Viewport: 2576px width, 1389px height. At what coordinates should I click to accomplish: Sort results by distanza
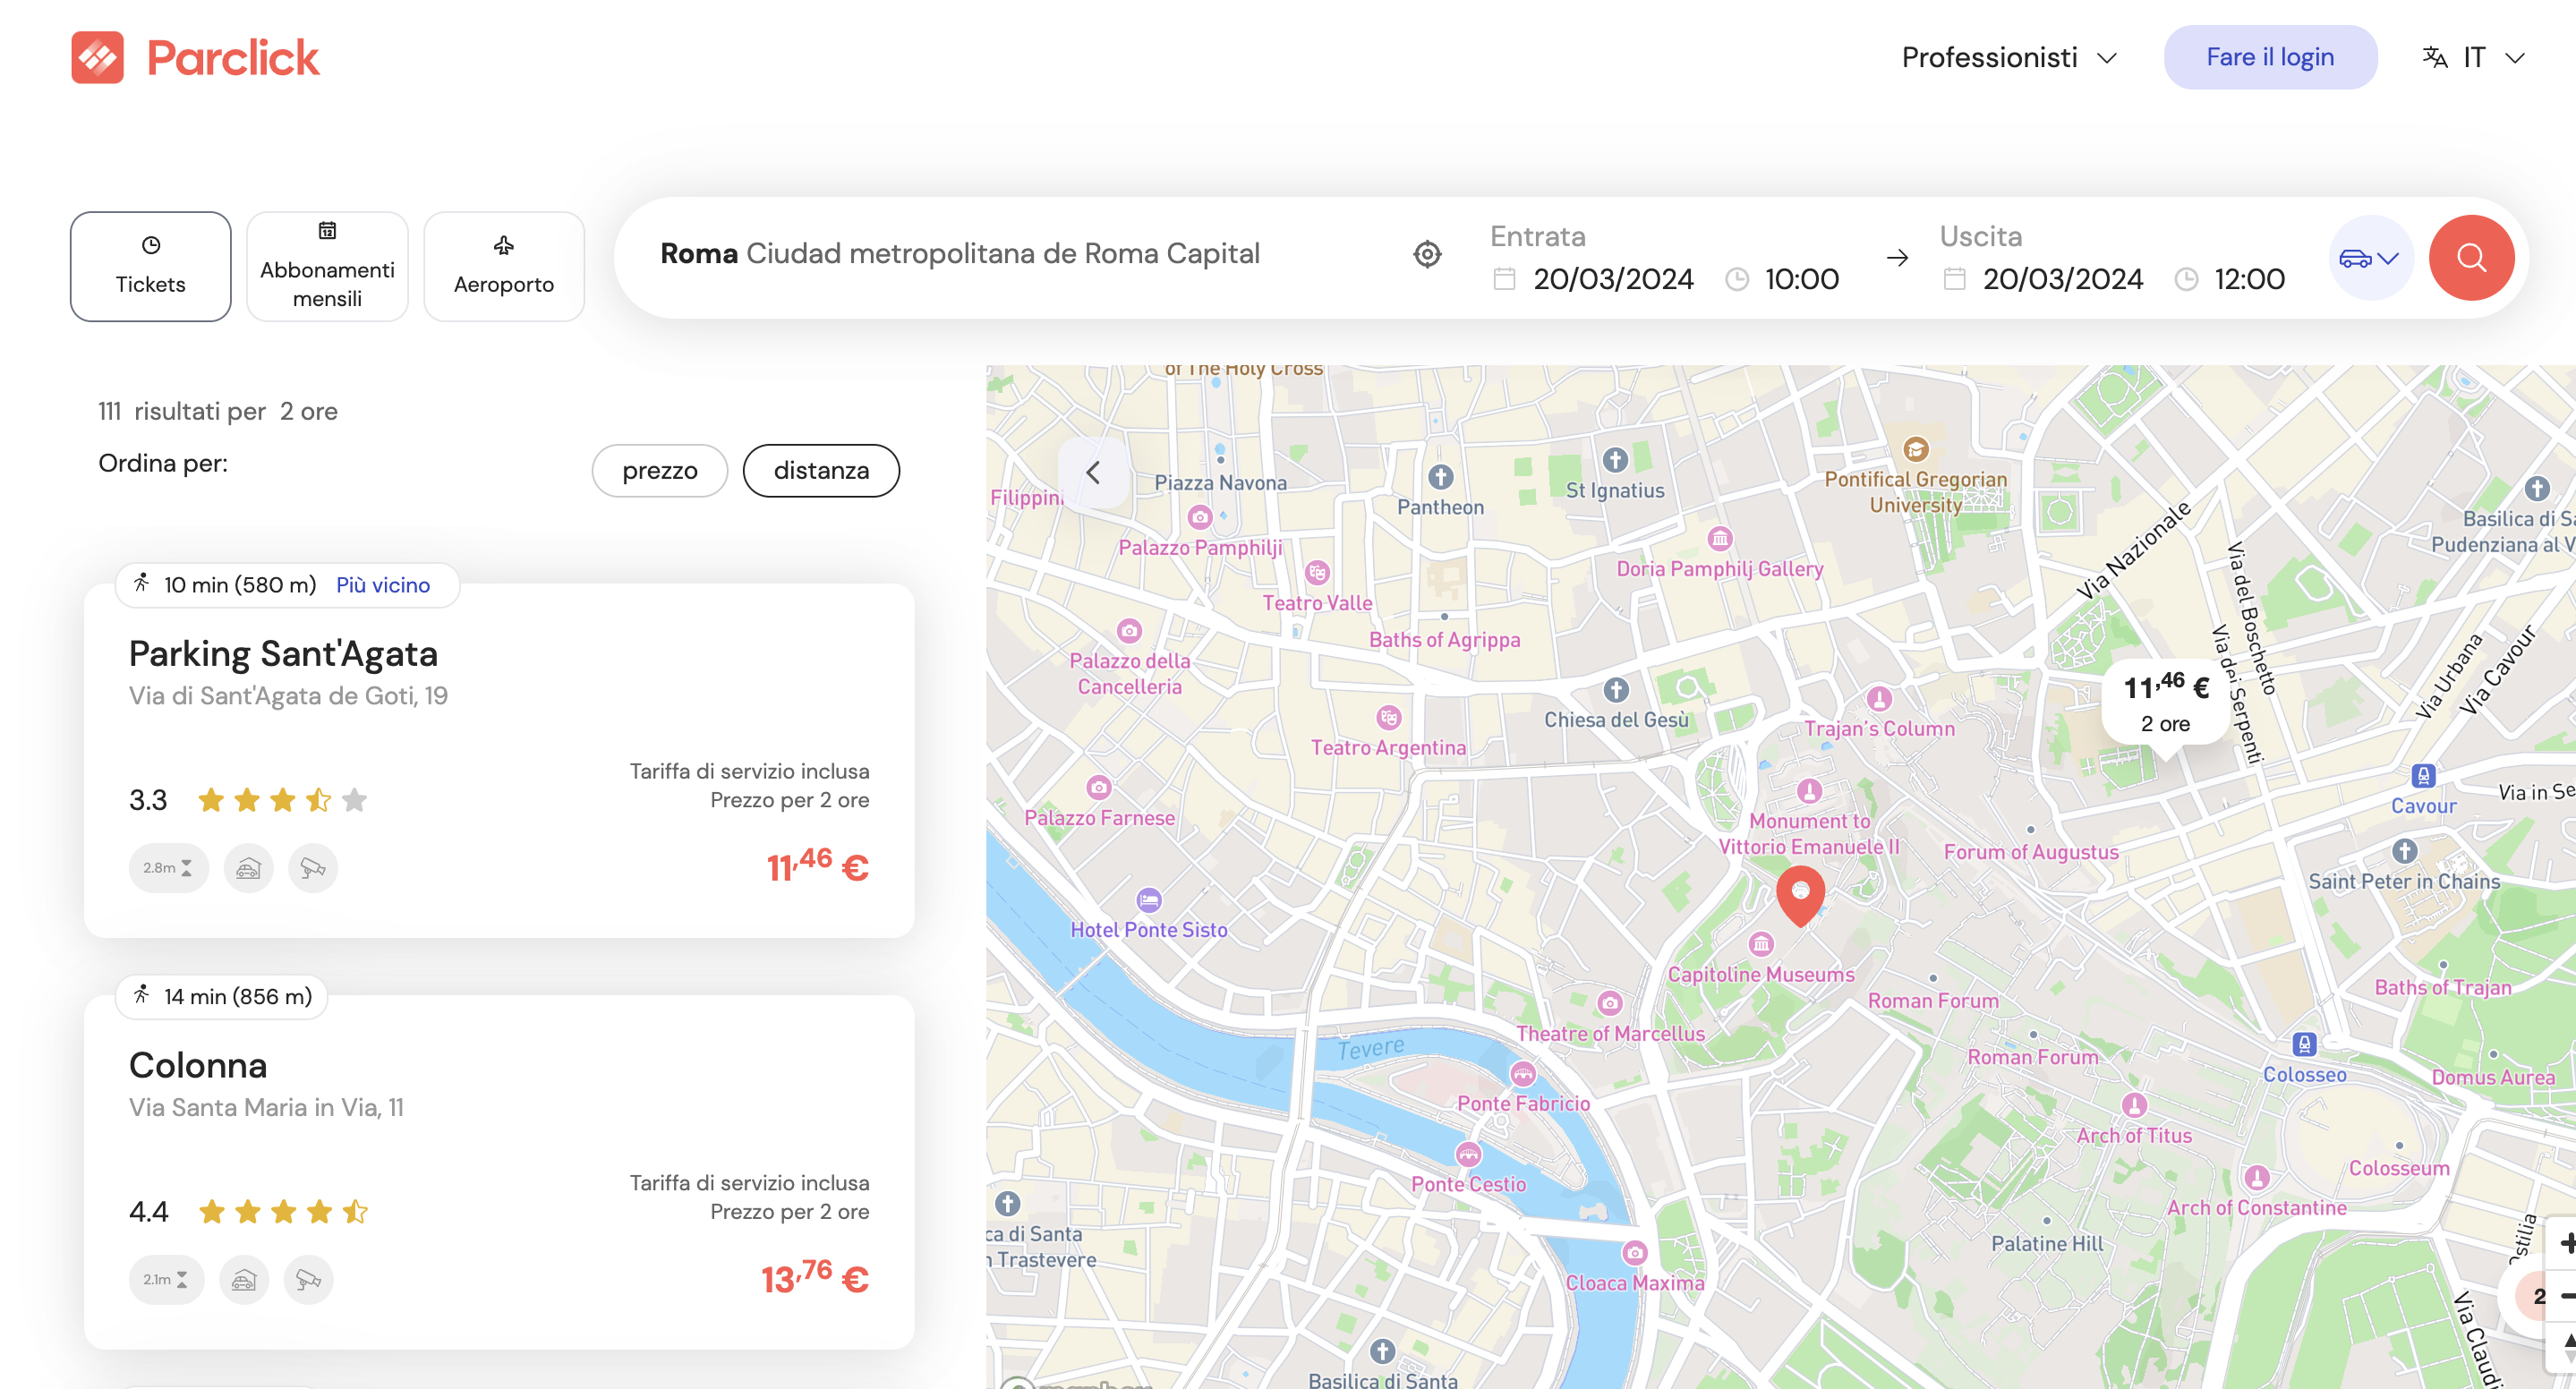pos(820,470)
